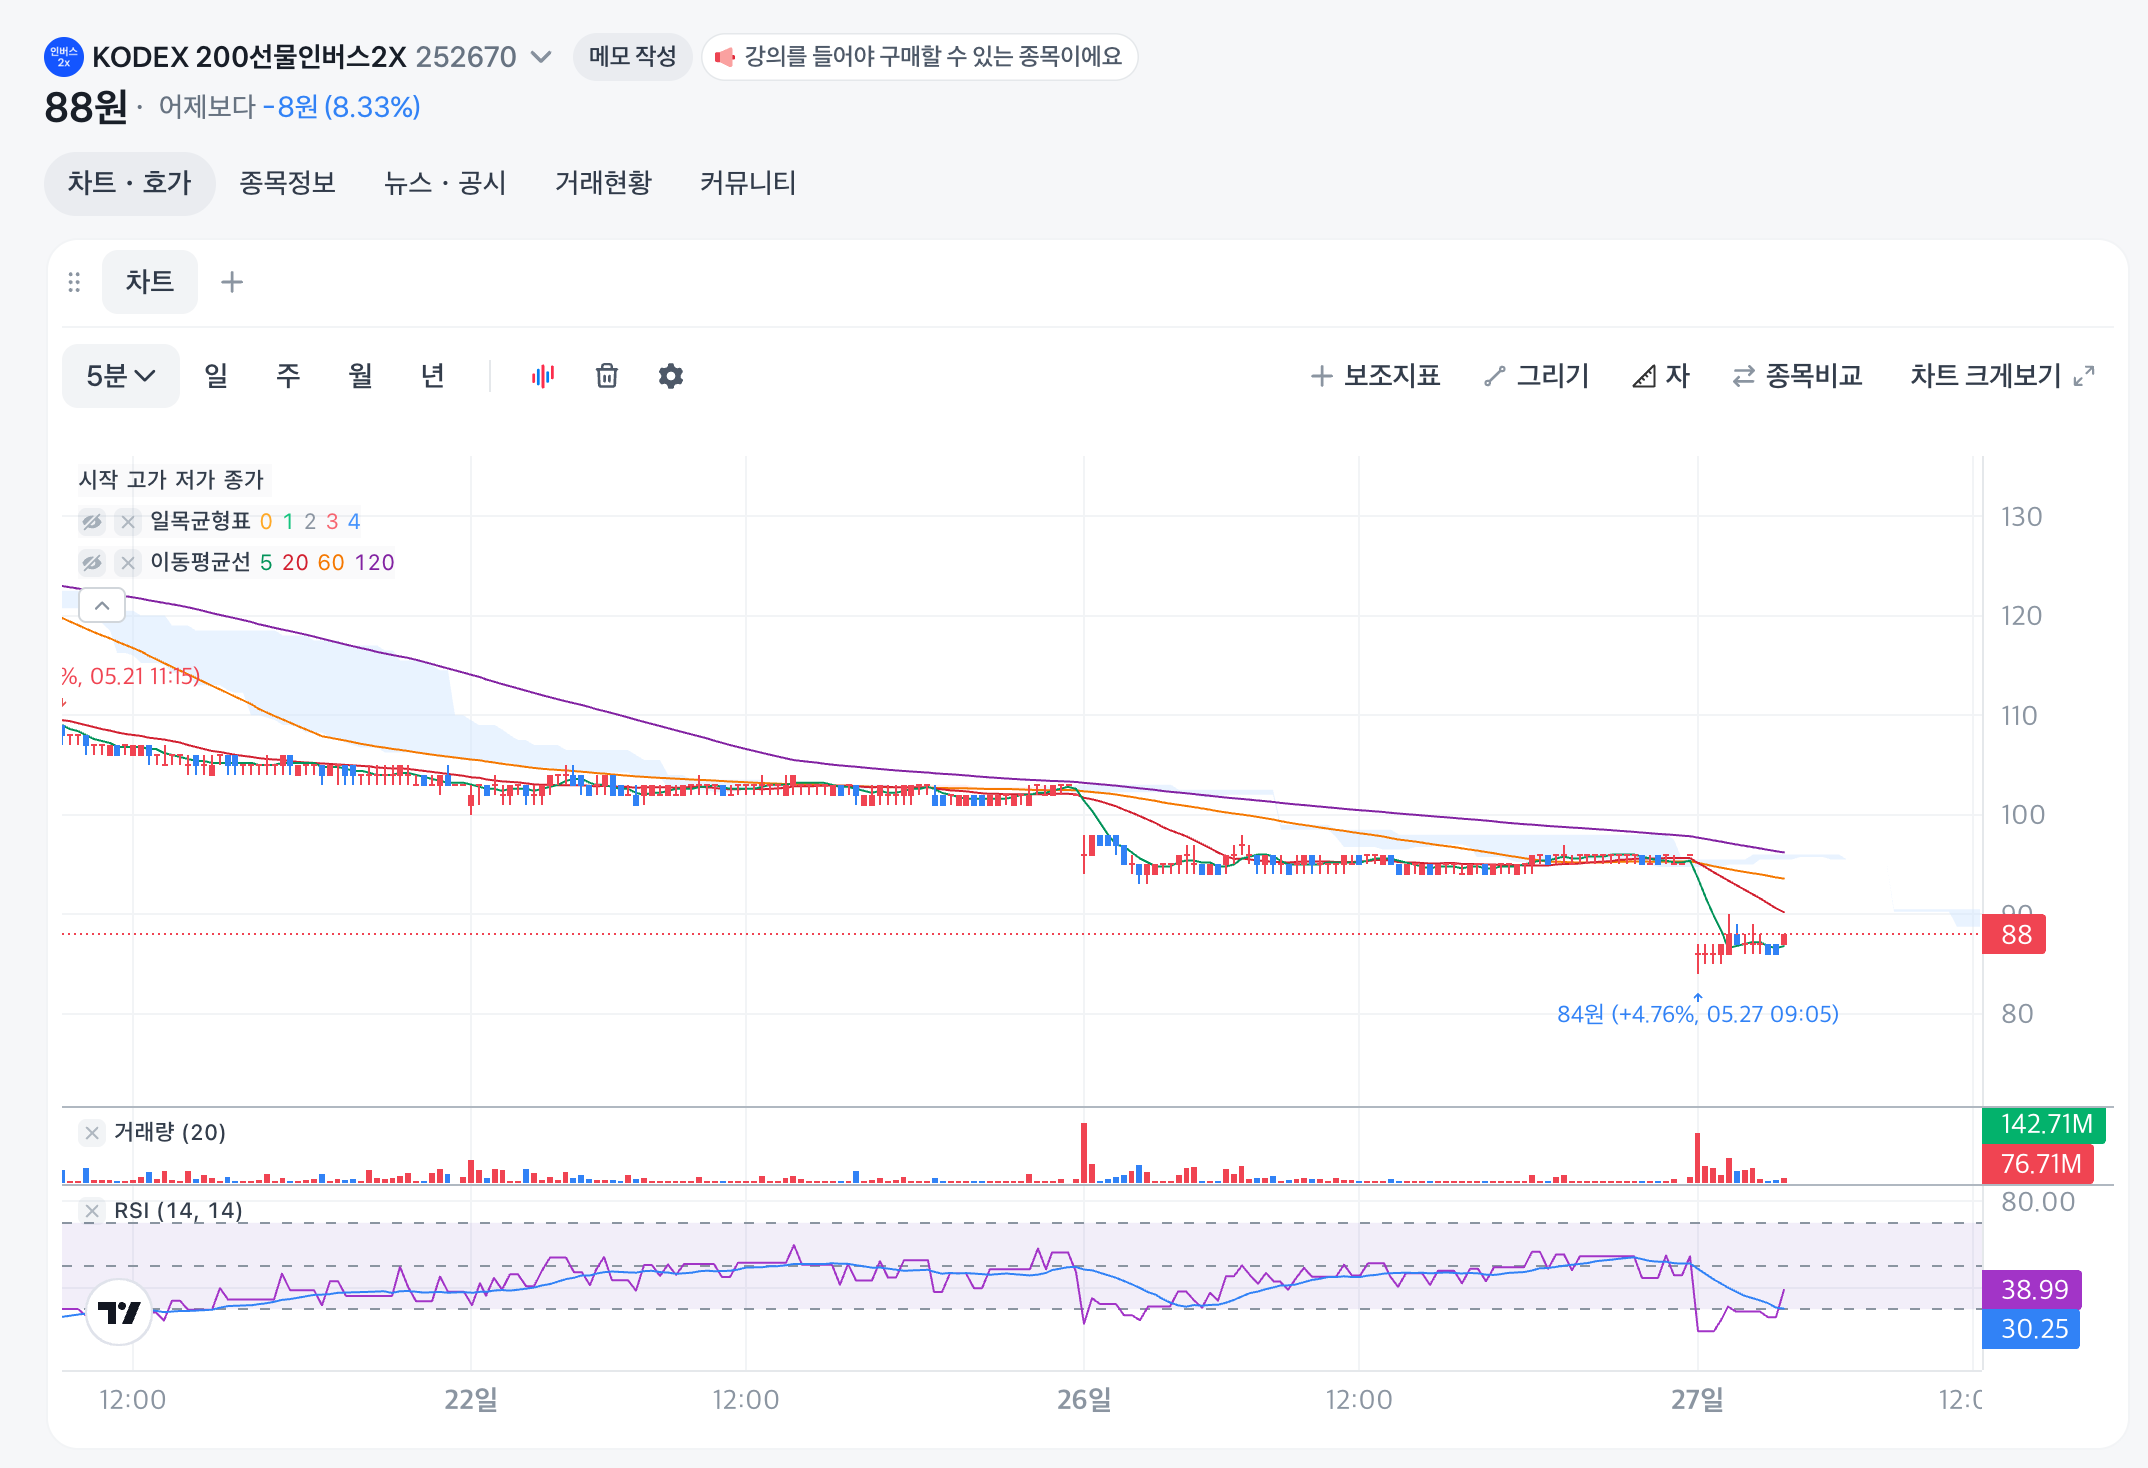This screenshot has width=2148, height=1468.
Task: Click the 27일 date label on time axis
Action: (1697, 1400)
